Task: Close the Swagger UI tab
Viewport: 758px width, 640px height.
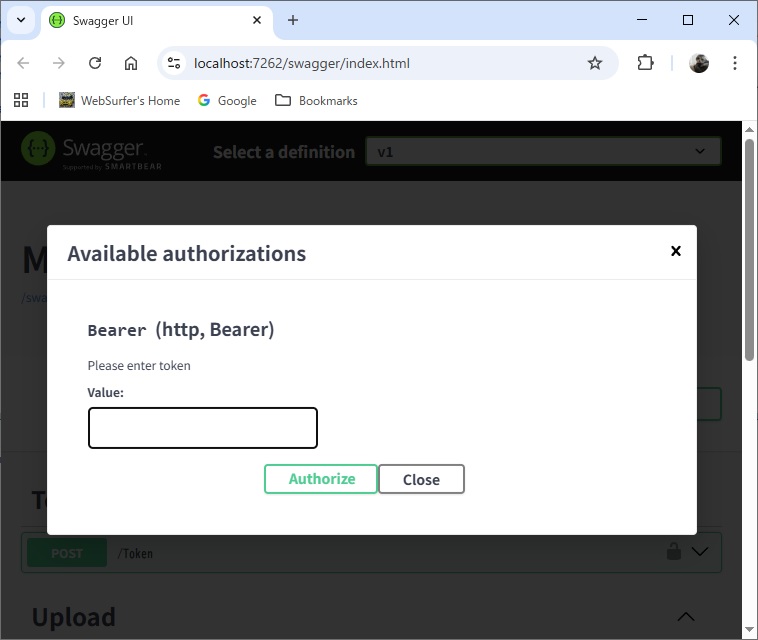Action: 257,20
